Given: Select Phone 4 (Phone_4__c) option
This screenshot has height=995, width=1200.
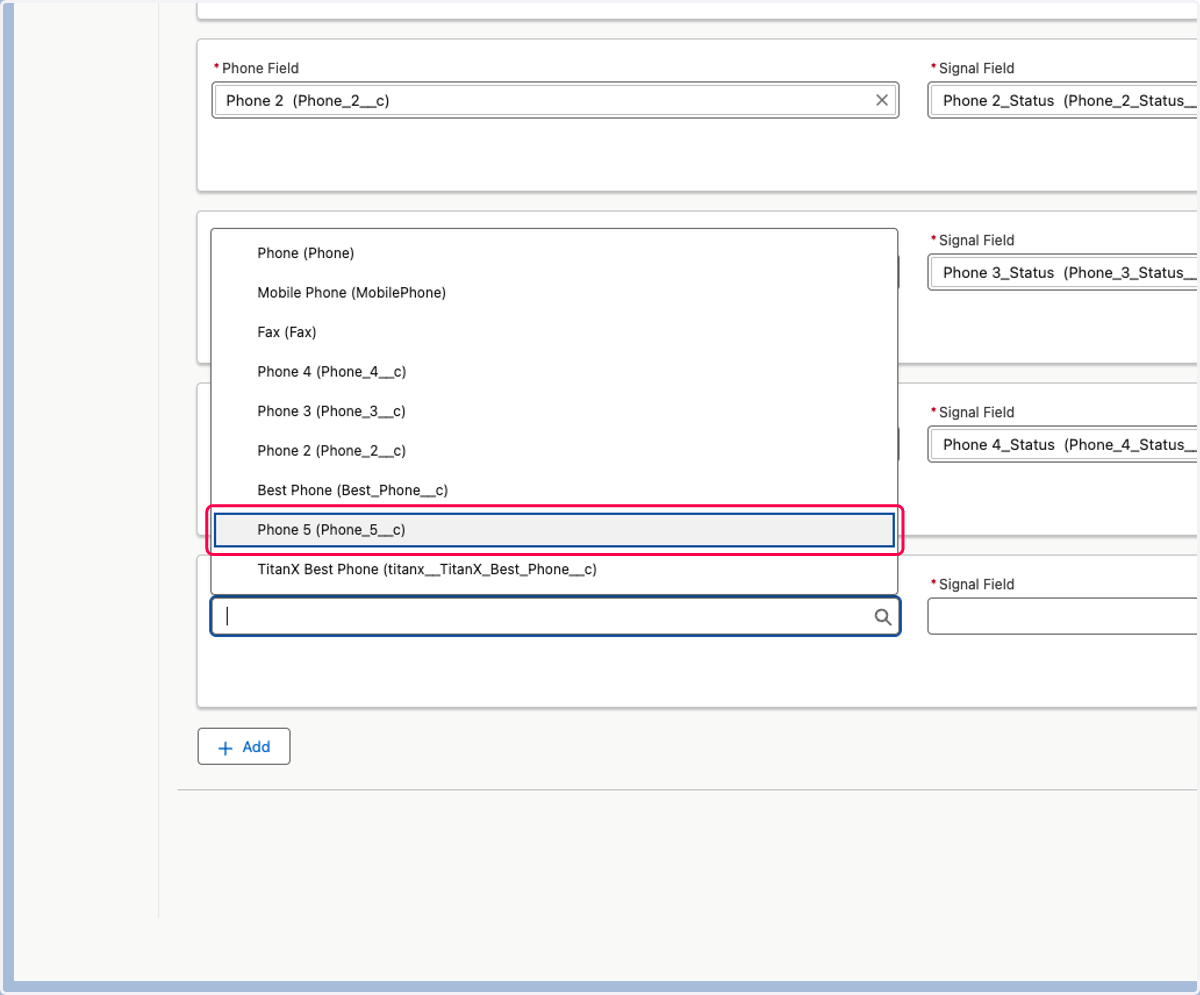Looking at the screenshot, I should pos(554,372).
